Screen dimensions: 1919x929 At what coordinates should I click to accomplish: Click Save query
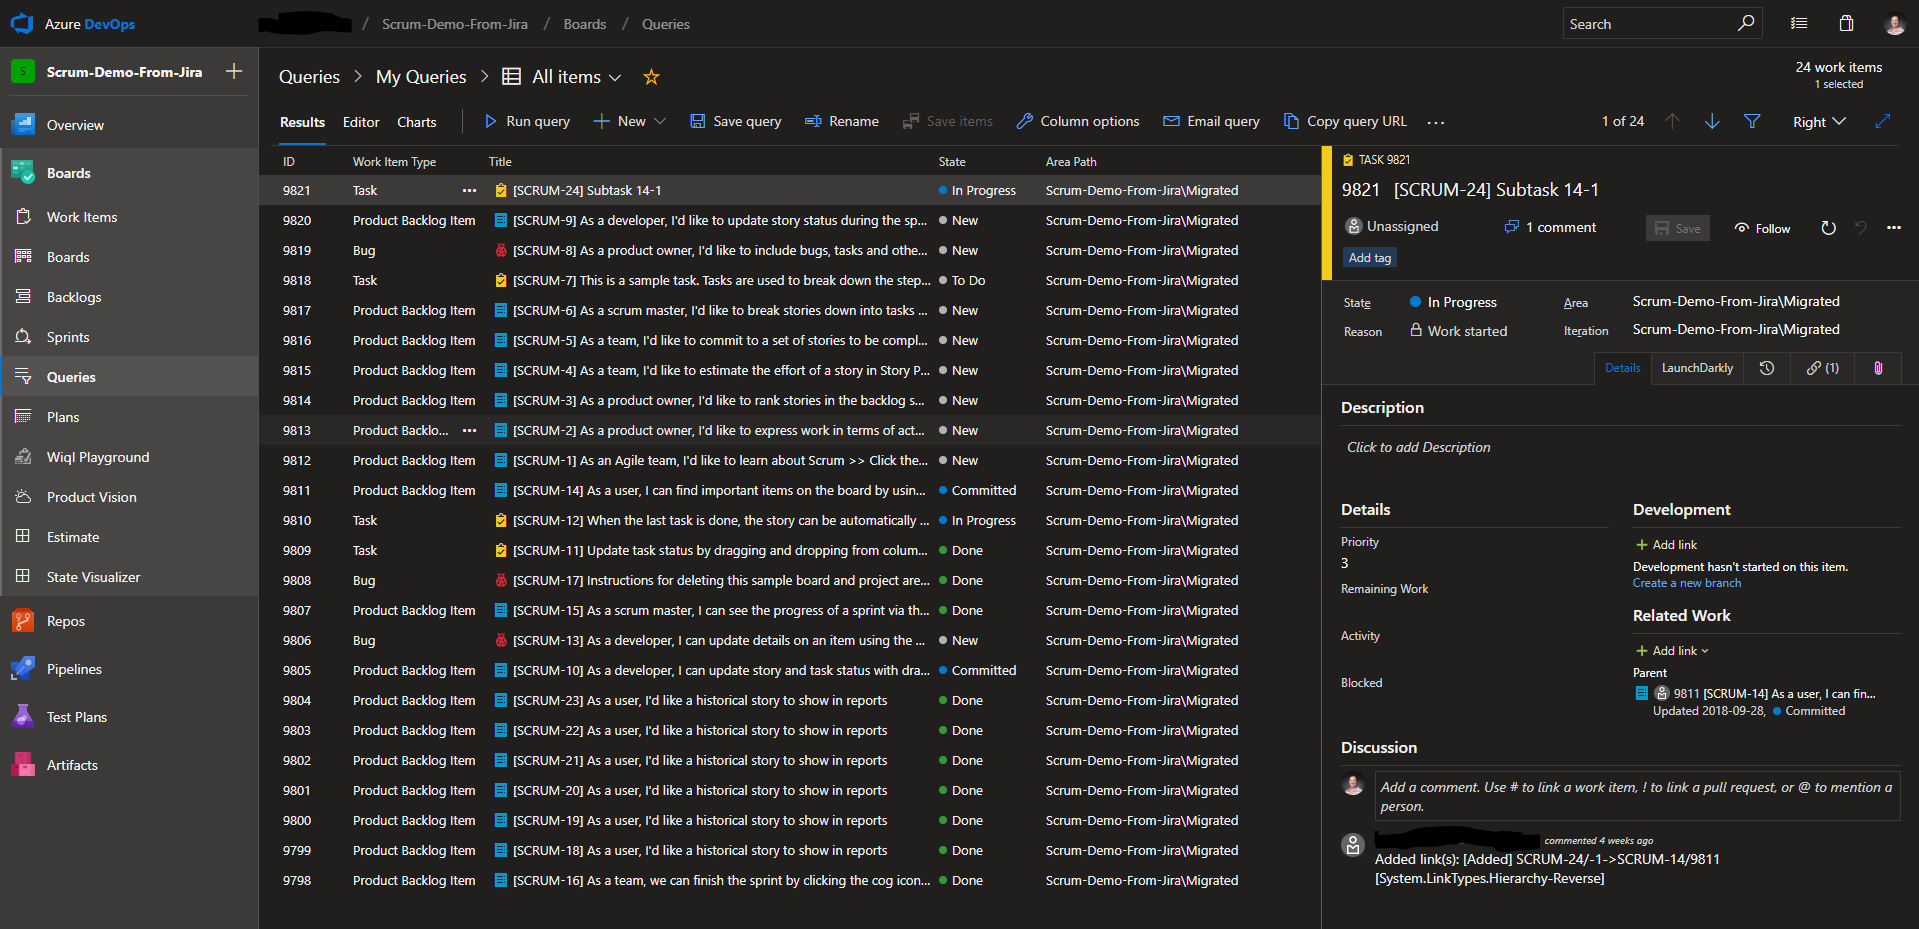click(x=736, y=121)
